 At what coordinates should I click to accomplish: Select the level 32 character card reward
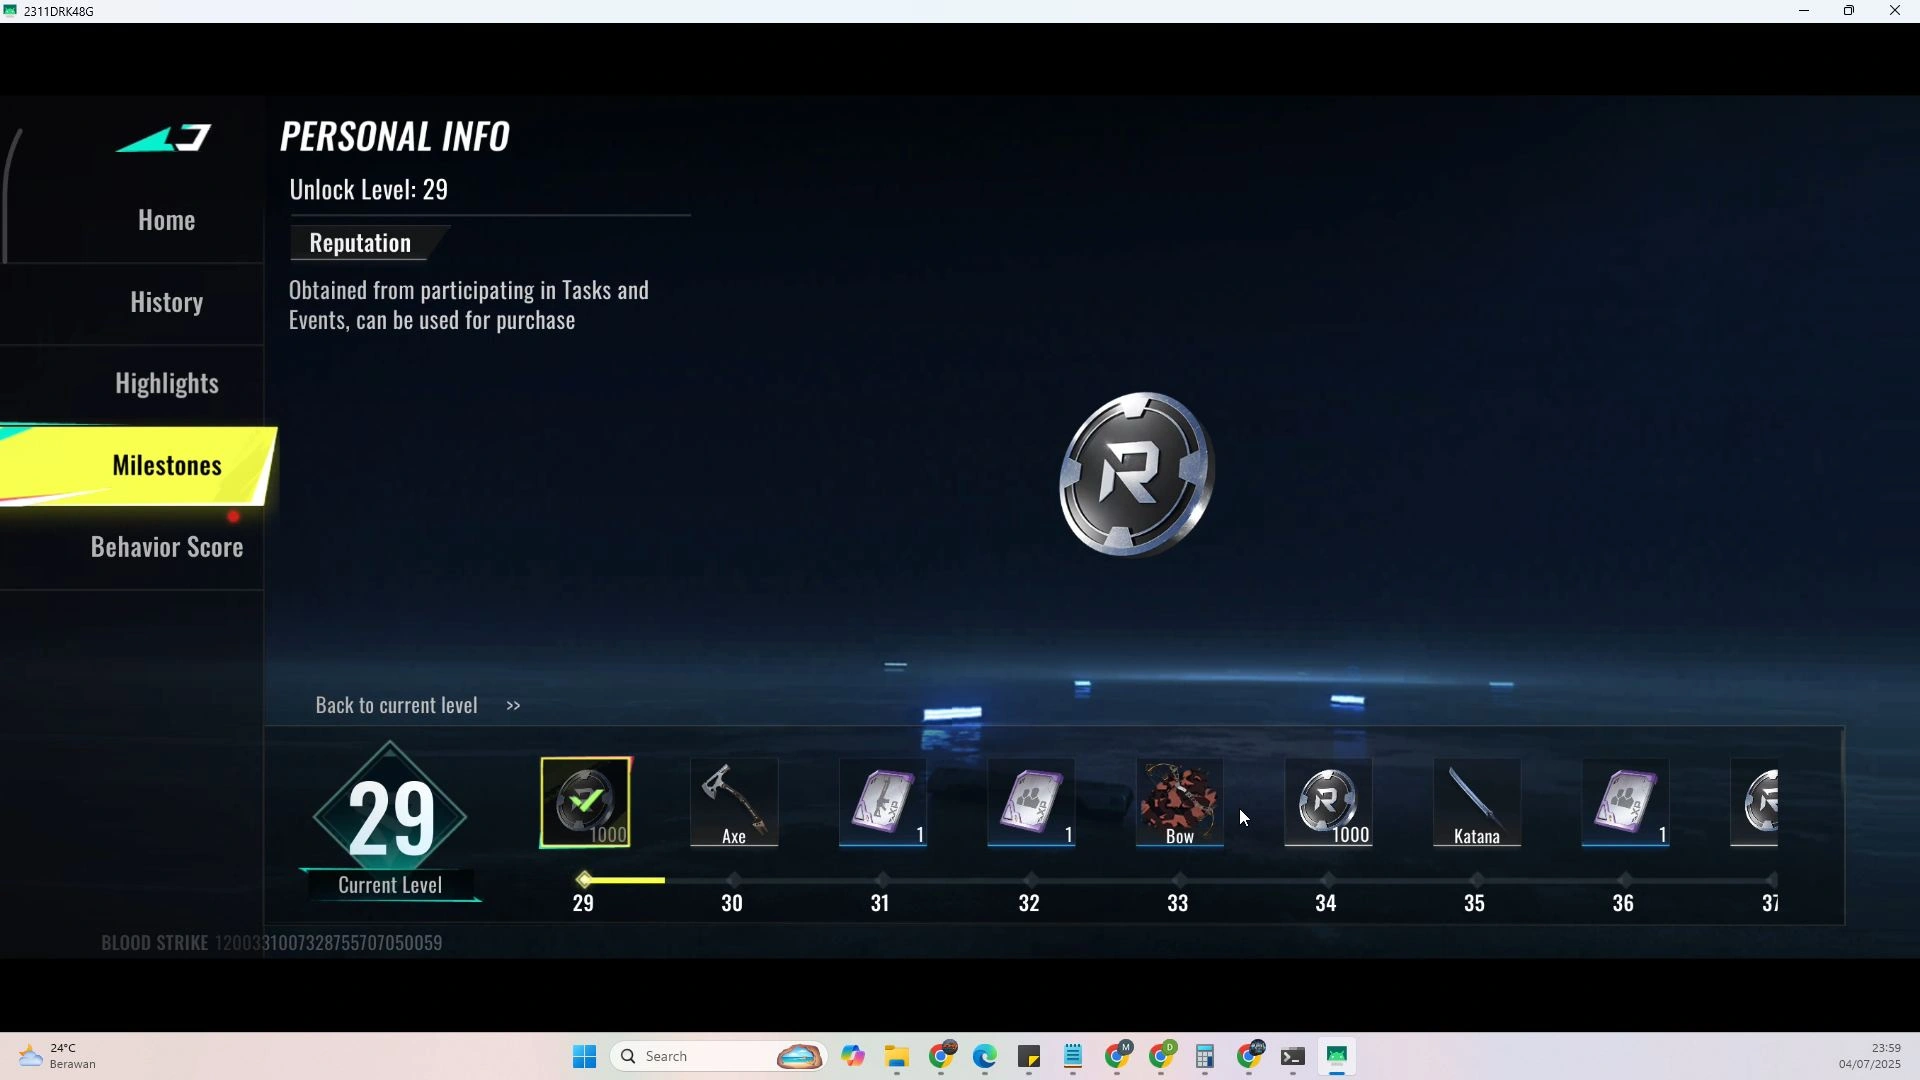tap(1031, 803)
